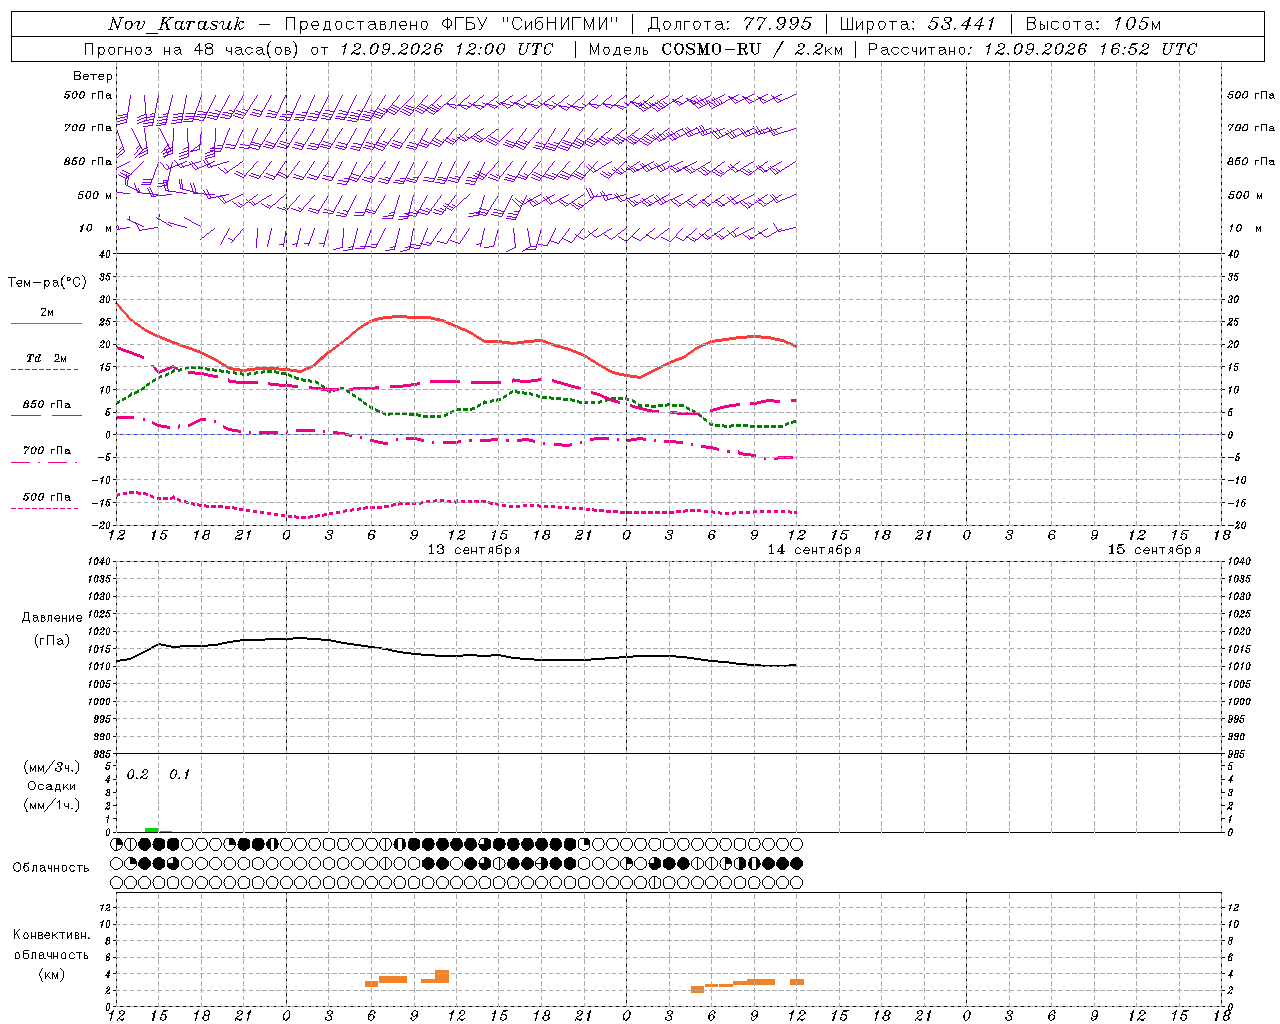
Task: Click the 0.2 precipitation value
Action: tap(137, 775)
